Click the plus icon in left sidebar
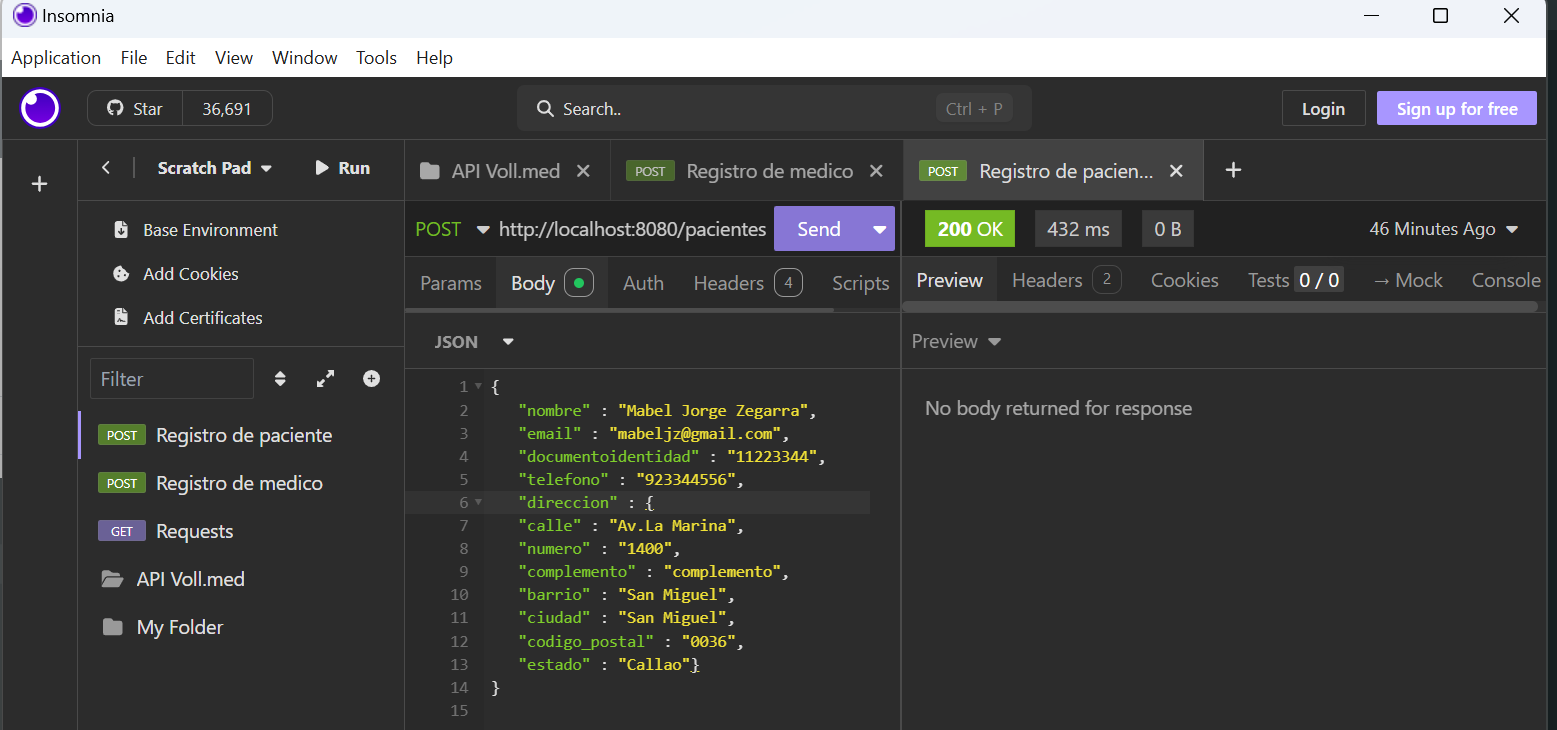 pyautogui.click(x=40, y=184)
